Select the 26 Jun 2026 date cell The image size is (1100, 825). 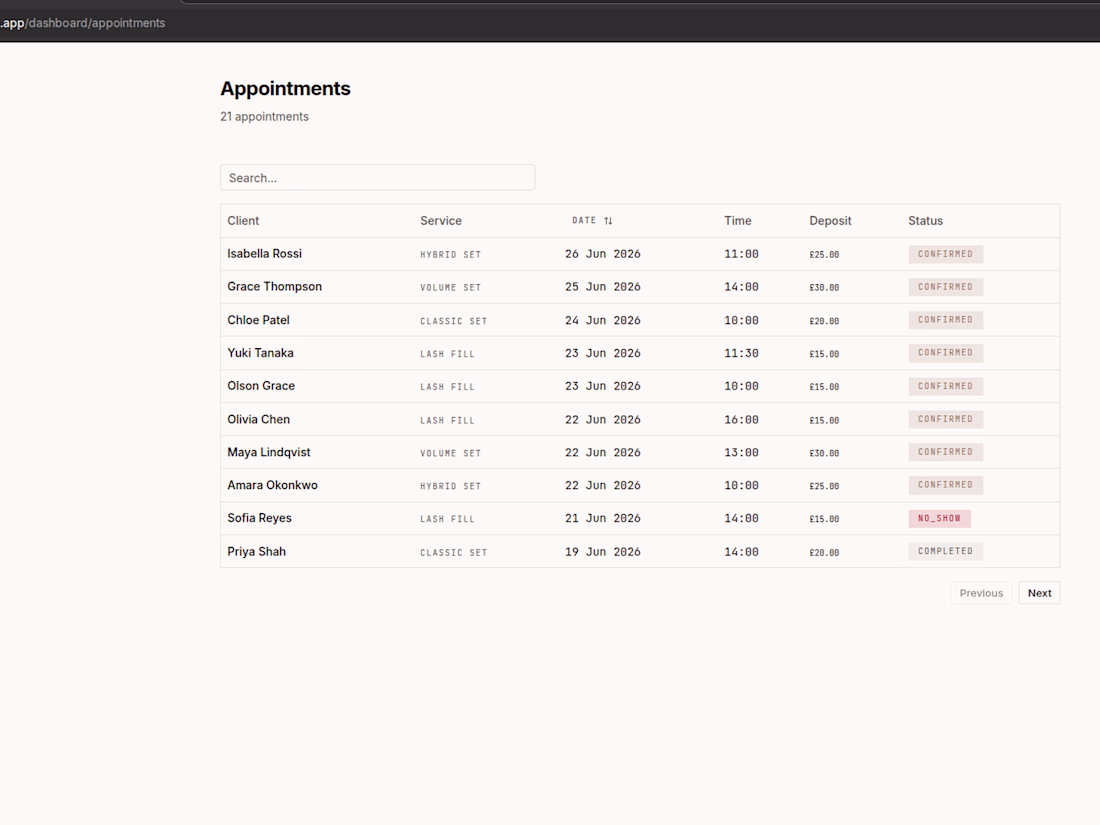click(603, 254)
